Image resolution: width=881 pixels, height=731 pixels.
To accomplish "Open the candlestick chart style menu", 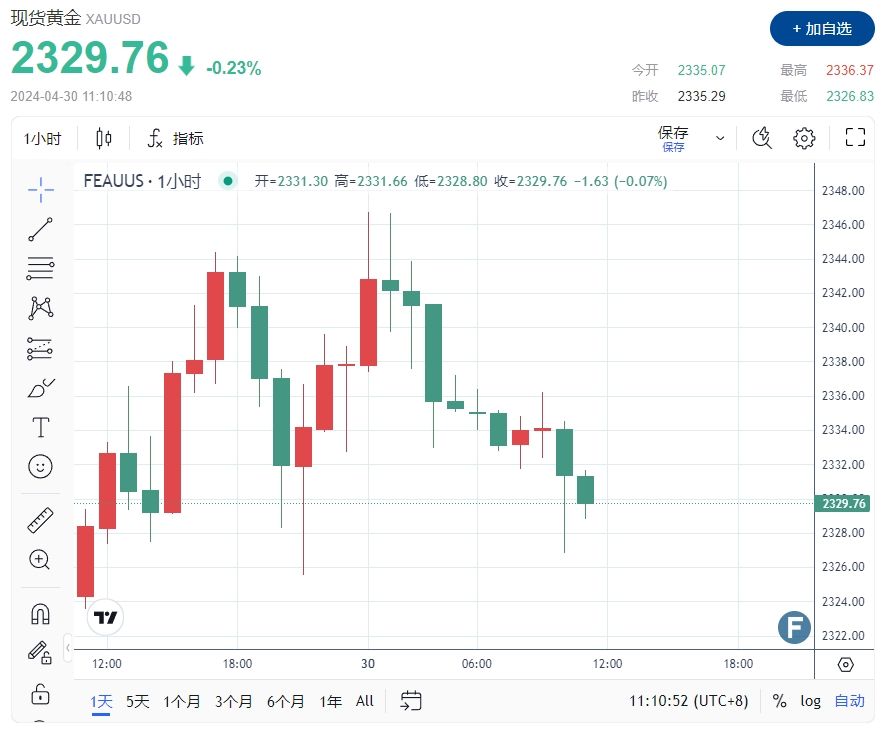I will (104, 139).
